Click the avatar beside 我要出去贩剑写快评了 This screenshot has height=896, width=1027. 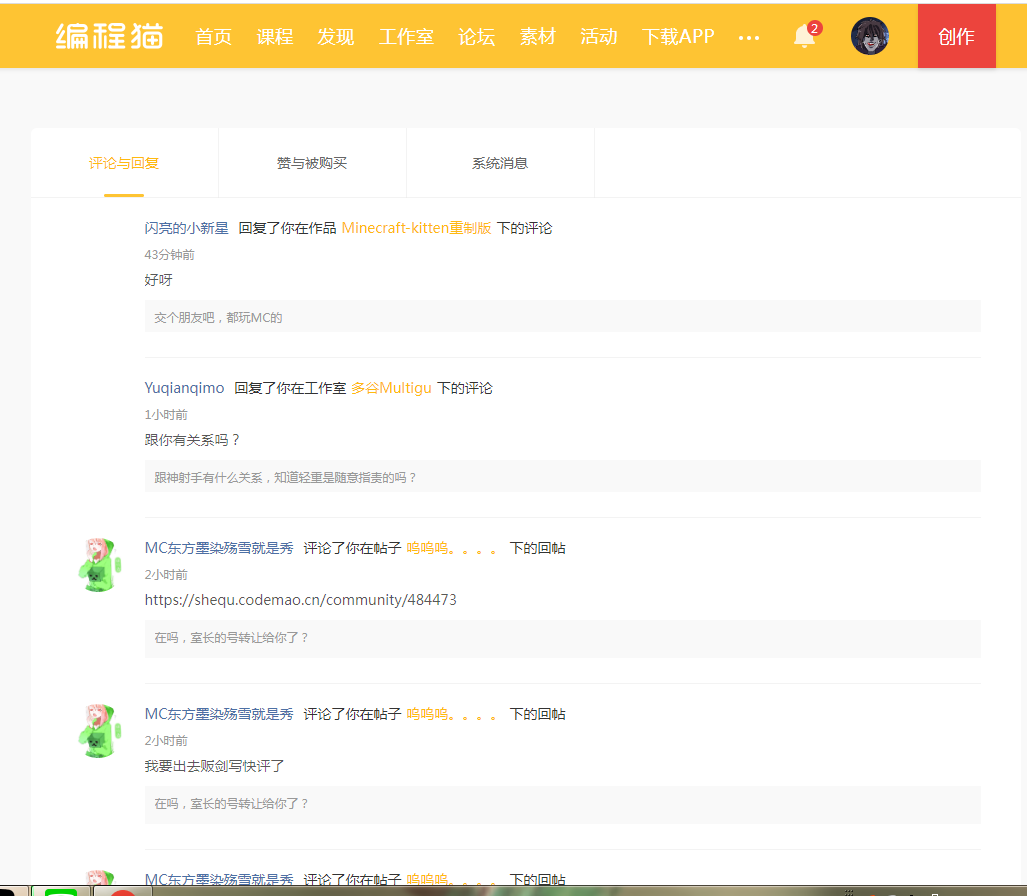tap(100, 731)
